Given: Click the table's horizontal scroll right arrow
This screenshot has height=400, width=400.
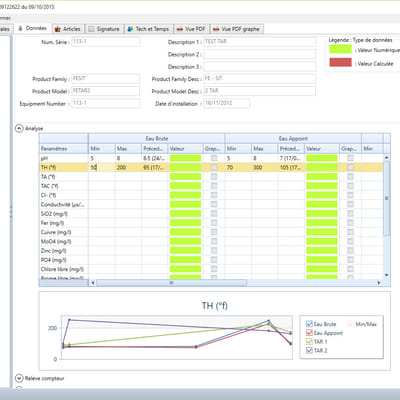Looking at the screenshot, I should point(379,283).
